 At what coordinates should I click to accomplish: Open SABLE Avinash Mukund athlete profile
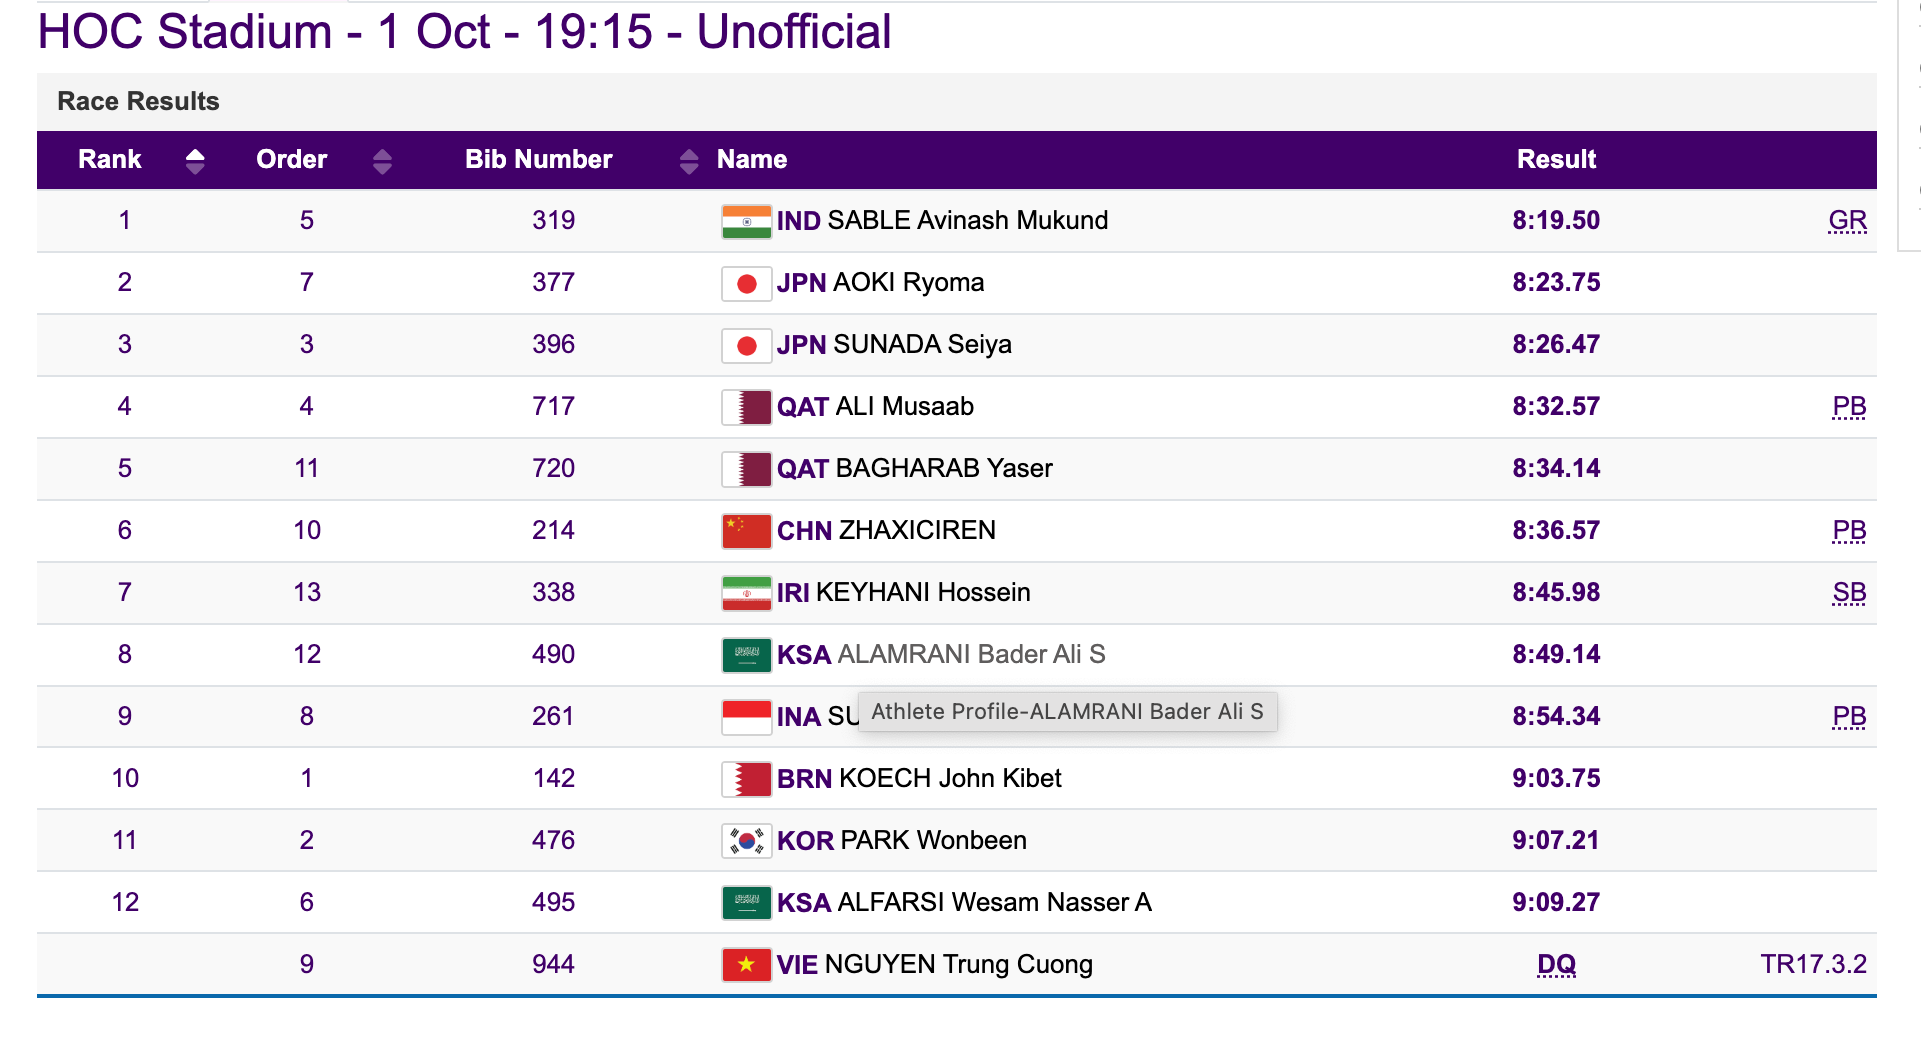point(968,220)
